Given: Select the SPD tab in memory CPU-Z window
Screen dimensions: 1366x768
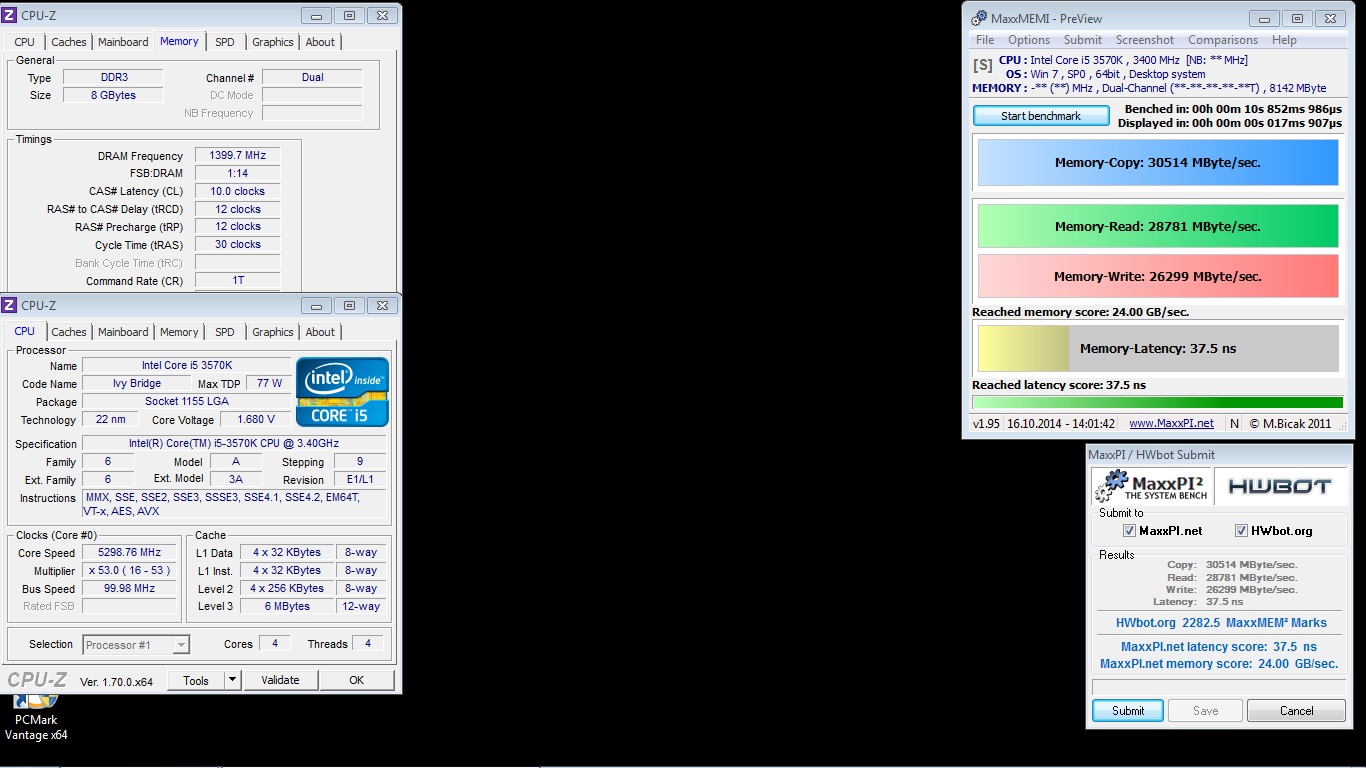Looking at the screenshot, I should click(x=225, y=42).
